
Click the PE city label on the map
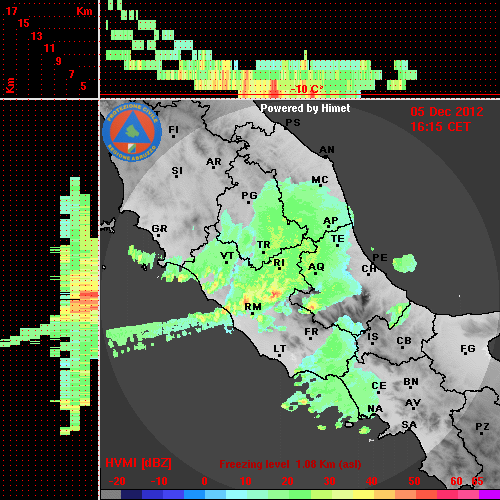click(380, 257)
